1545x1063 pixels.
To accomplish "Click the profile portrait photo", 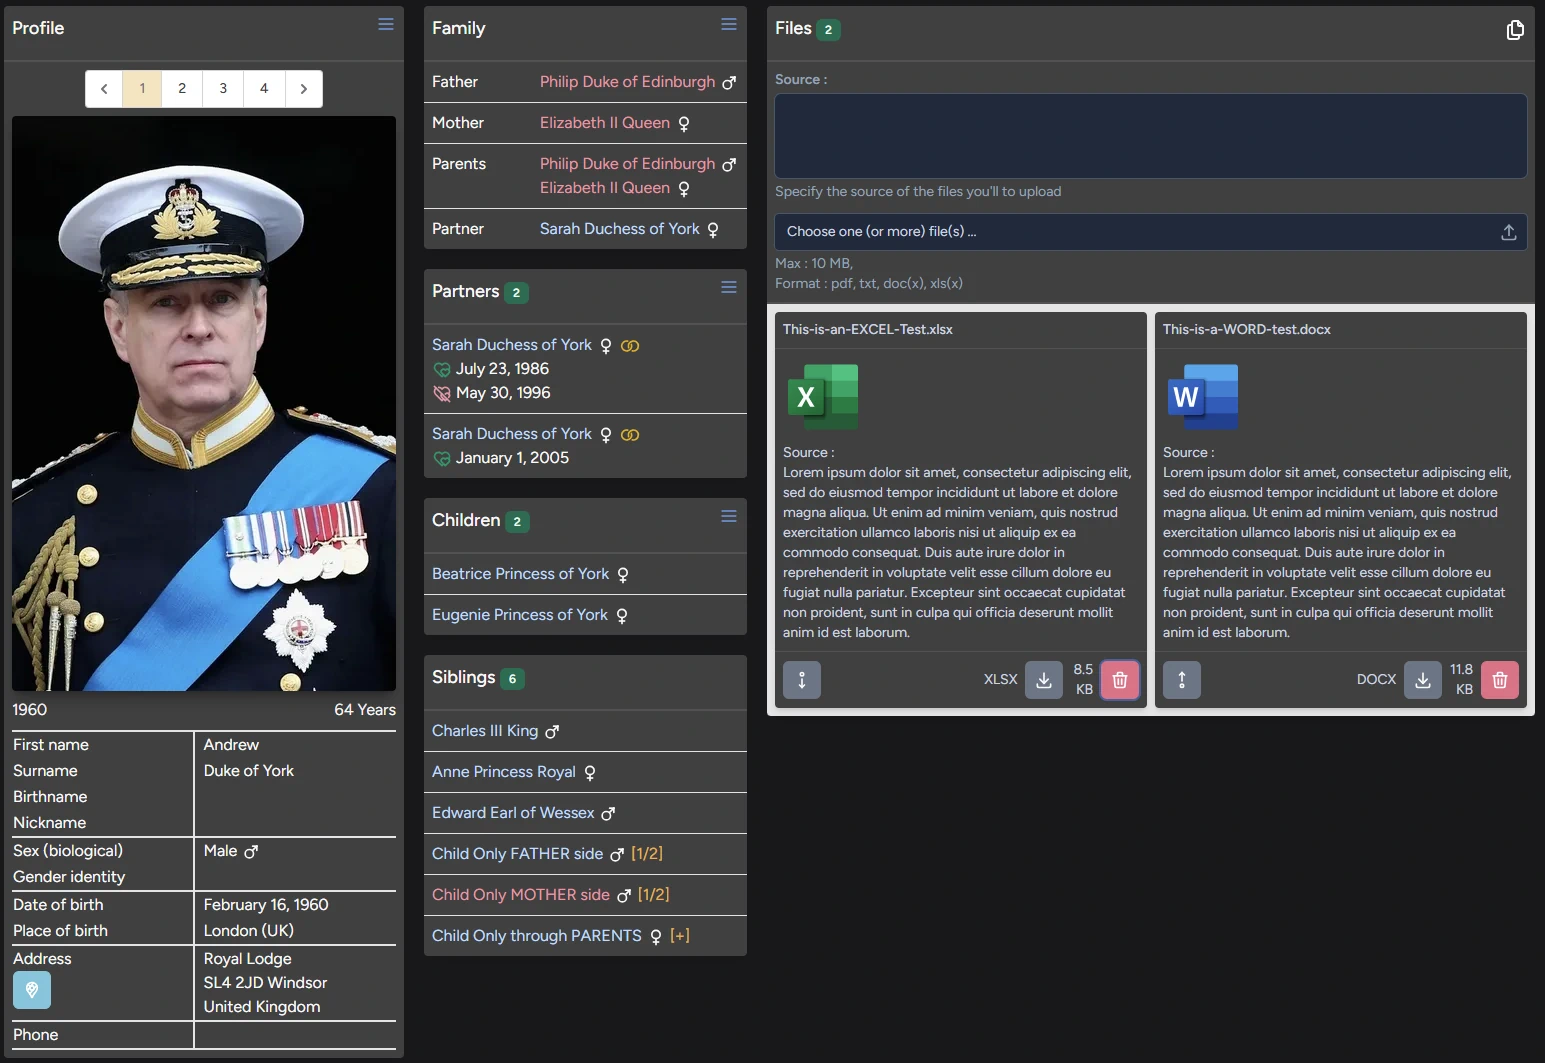I will (x=204, y=403).
